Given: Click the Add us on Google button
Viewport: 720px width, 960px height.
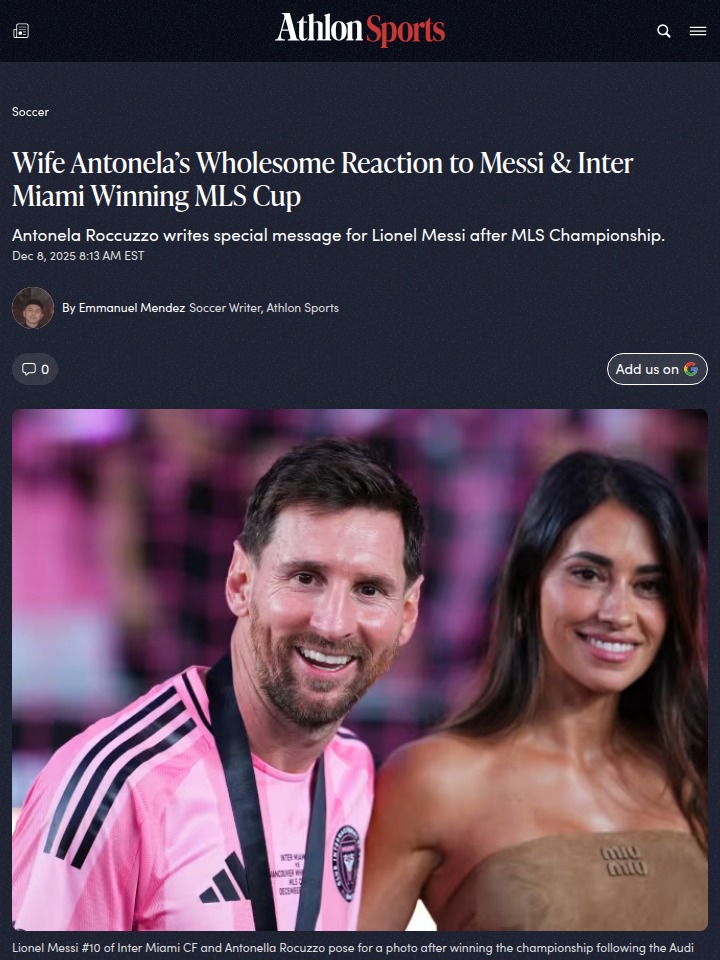Looking at the screenshot, I should coord(657,369).
